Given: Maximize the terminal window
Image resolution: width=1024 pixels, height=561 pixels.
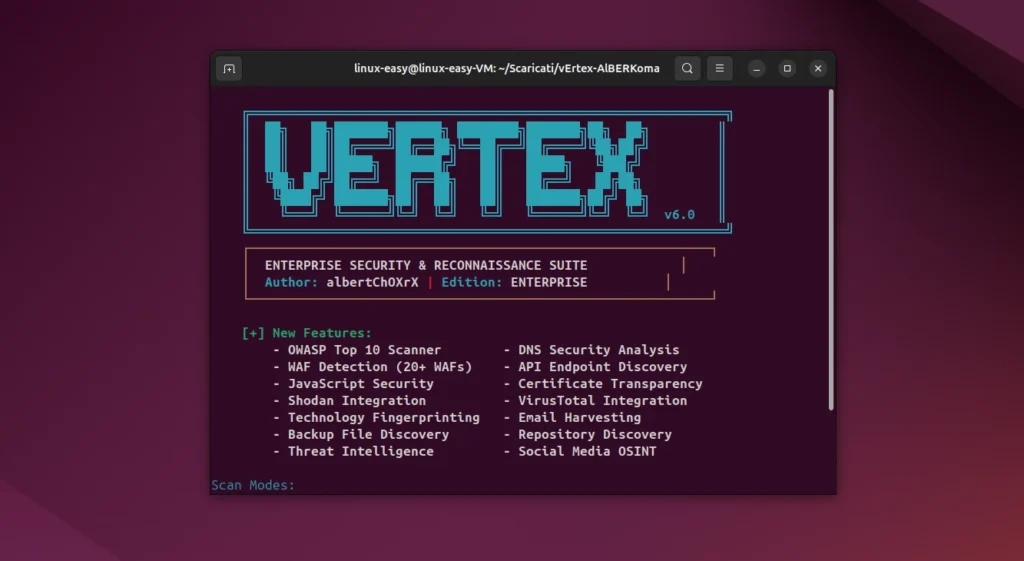Looking at the screenshot, I should [787, 69].
